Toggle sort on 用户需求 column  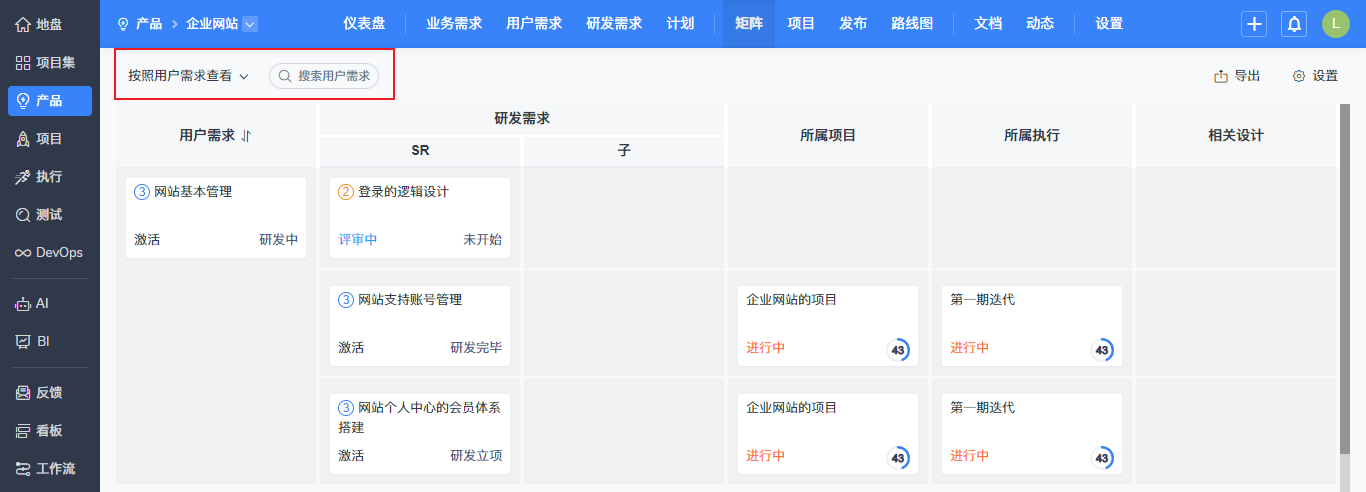pyautogui.click(x=246, y=135)
